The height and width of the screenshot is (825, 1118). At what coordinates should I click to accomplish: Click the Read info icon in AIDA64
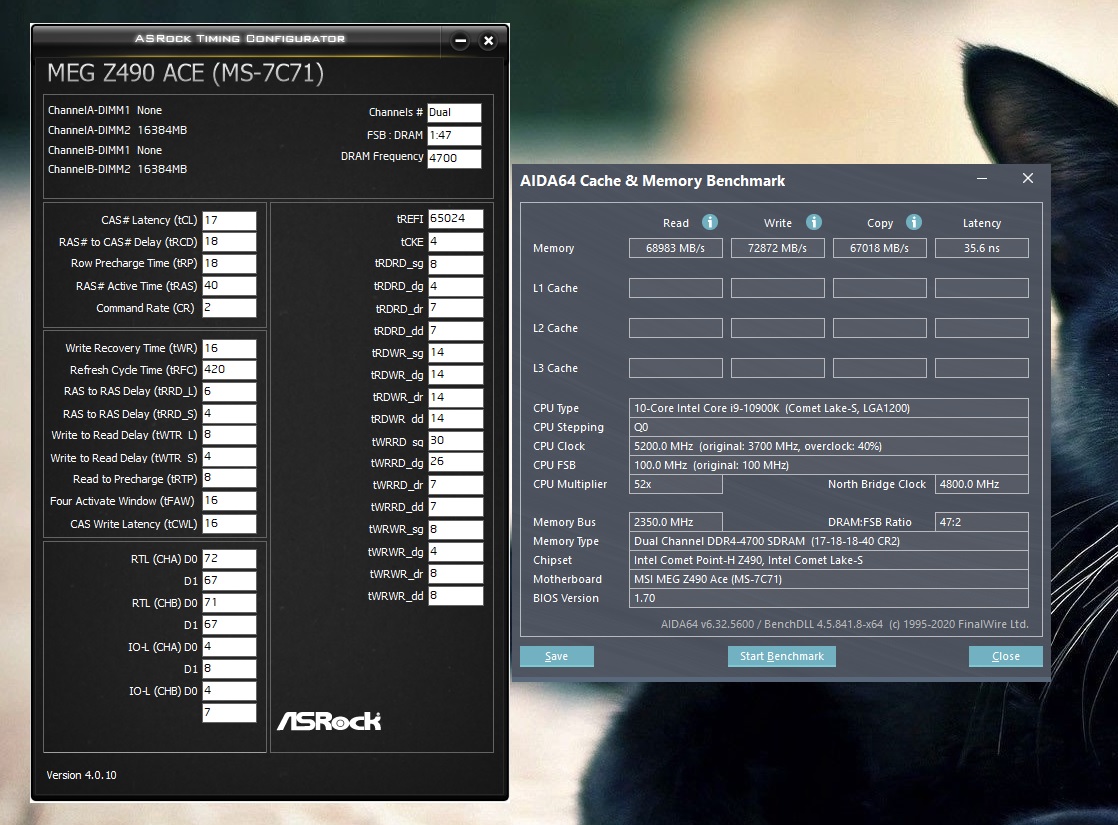pyautogui.click(x=709, y=222)
